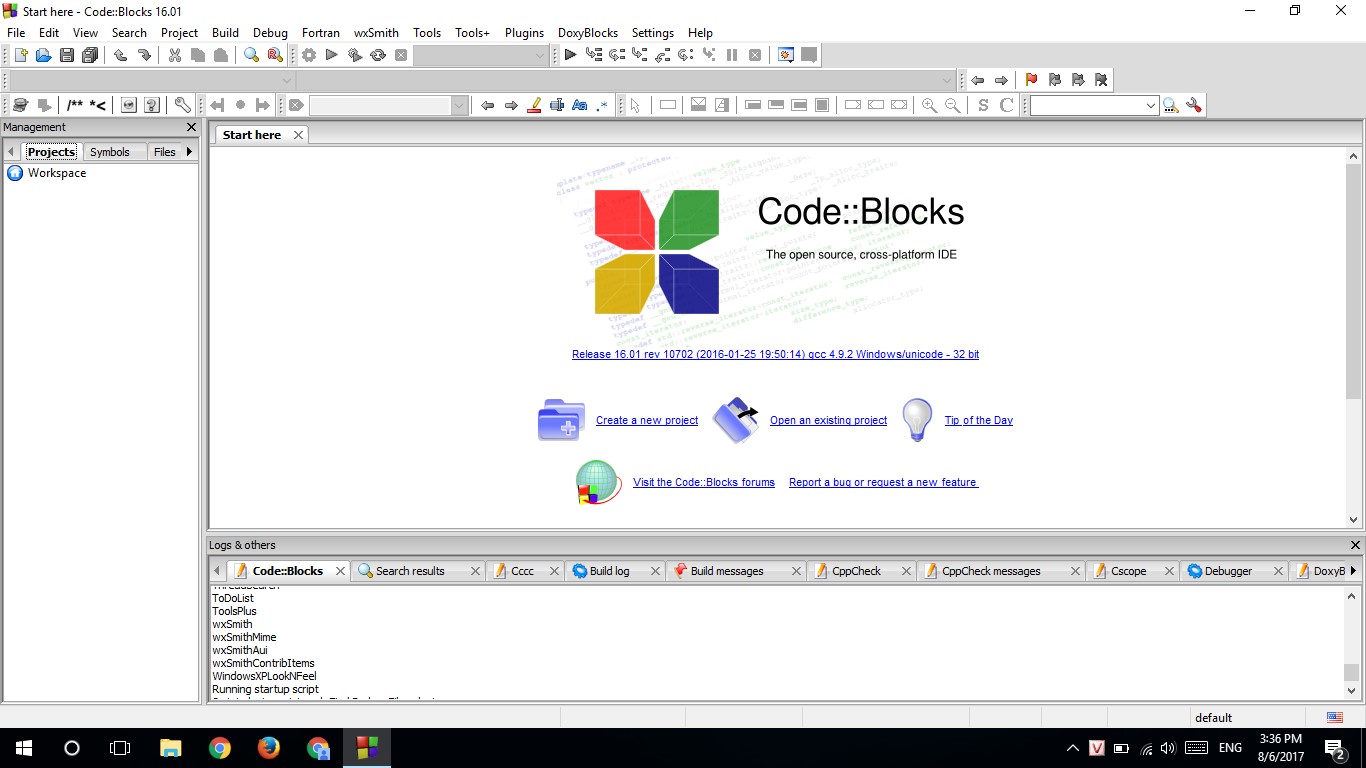
Task: Select the Workspace tree item
Action: pyautogui.click(x=56, y=173)
